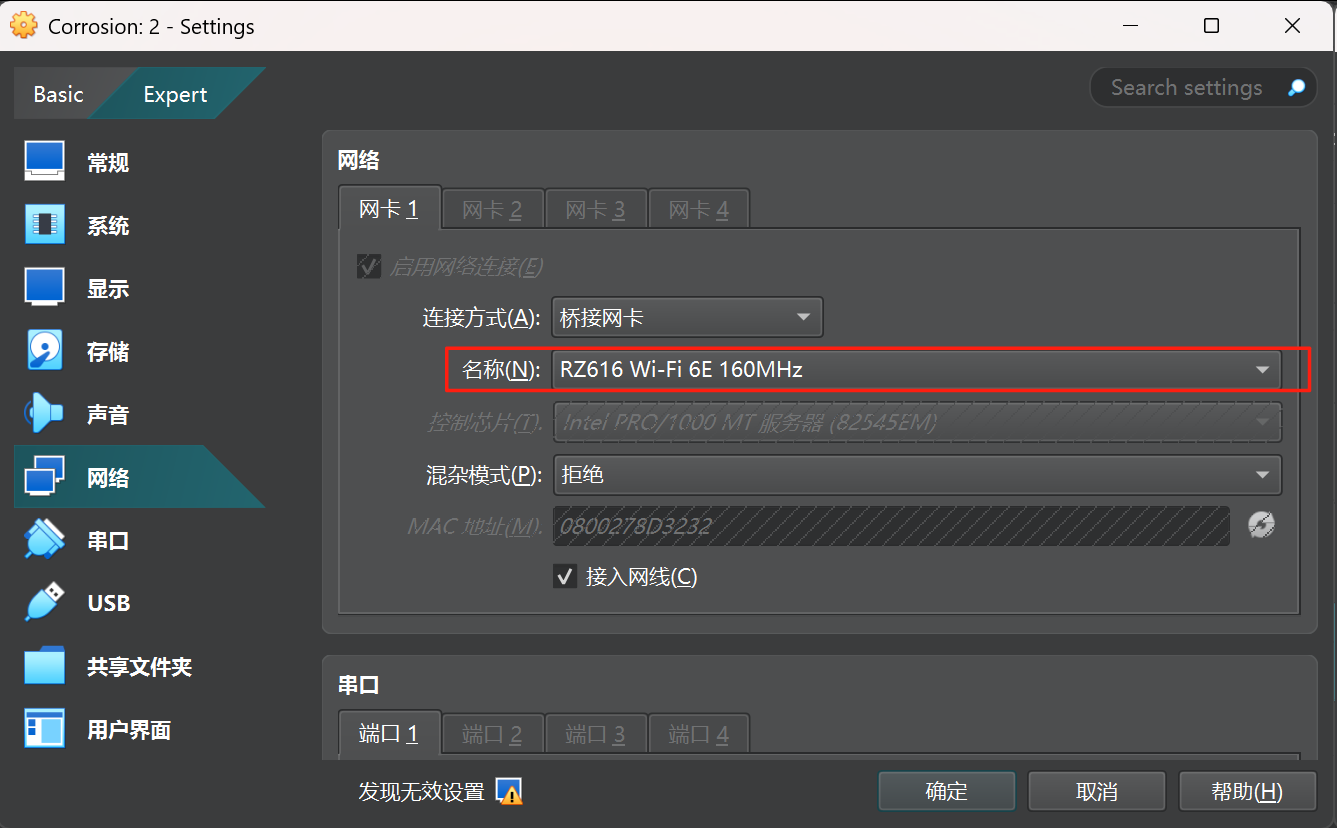Click the 帮助(H) button
Image resolution: width=1337 pixels, height=828 pixels.
1247,791
